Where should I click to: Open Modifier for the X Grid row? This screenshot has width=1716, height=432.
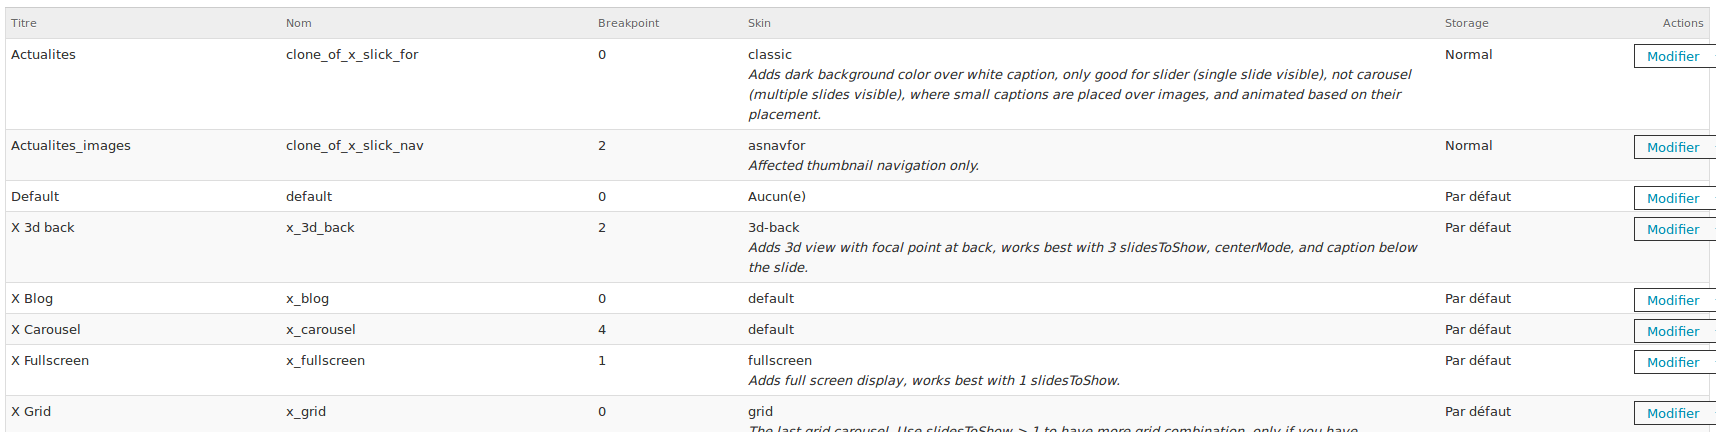coord(1673,413)
